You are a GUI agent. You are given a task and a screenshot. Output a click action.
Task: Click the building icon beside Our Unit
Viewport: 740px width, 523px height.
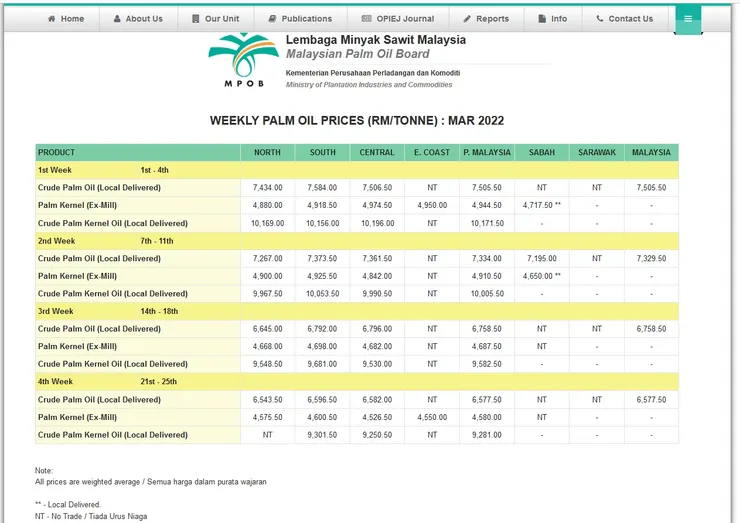pos(195,19)
